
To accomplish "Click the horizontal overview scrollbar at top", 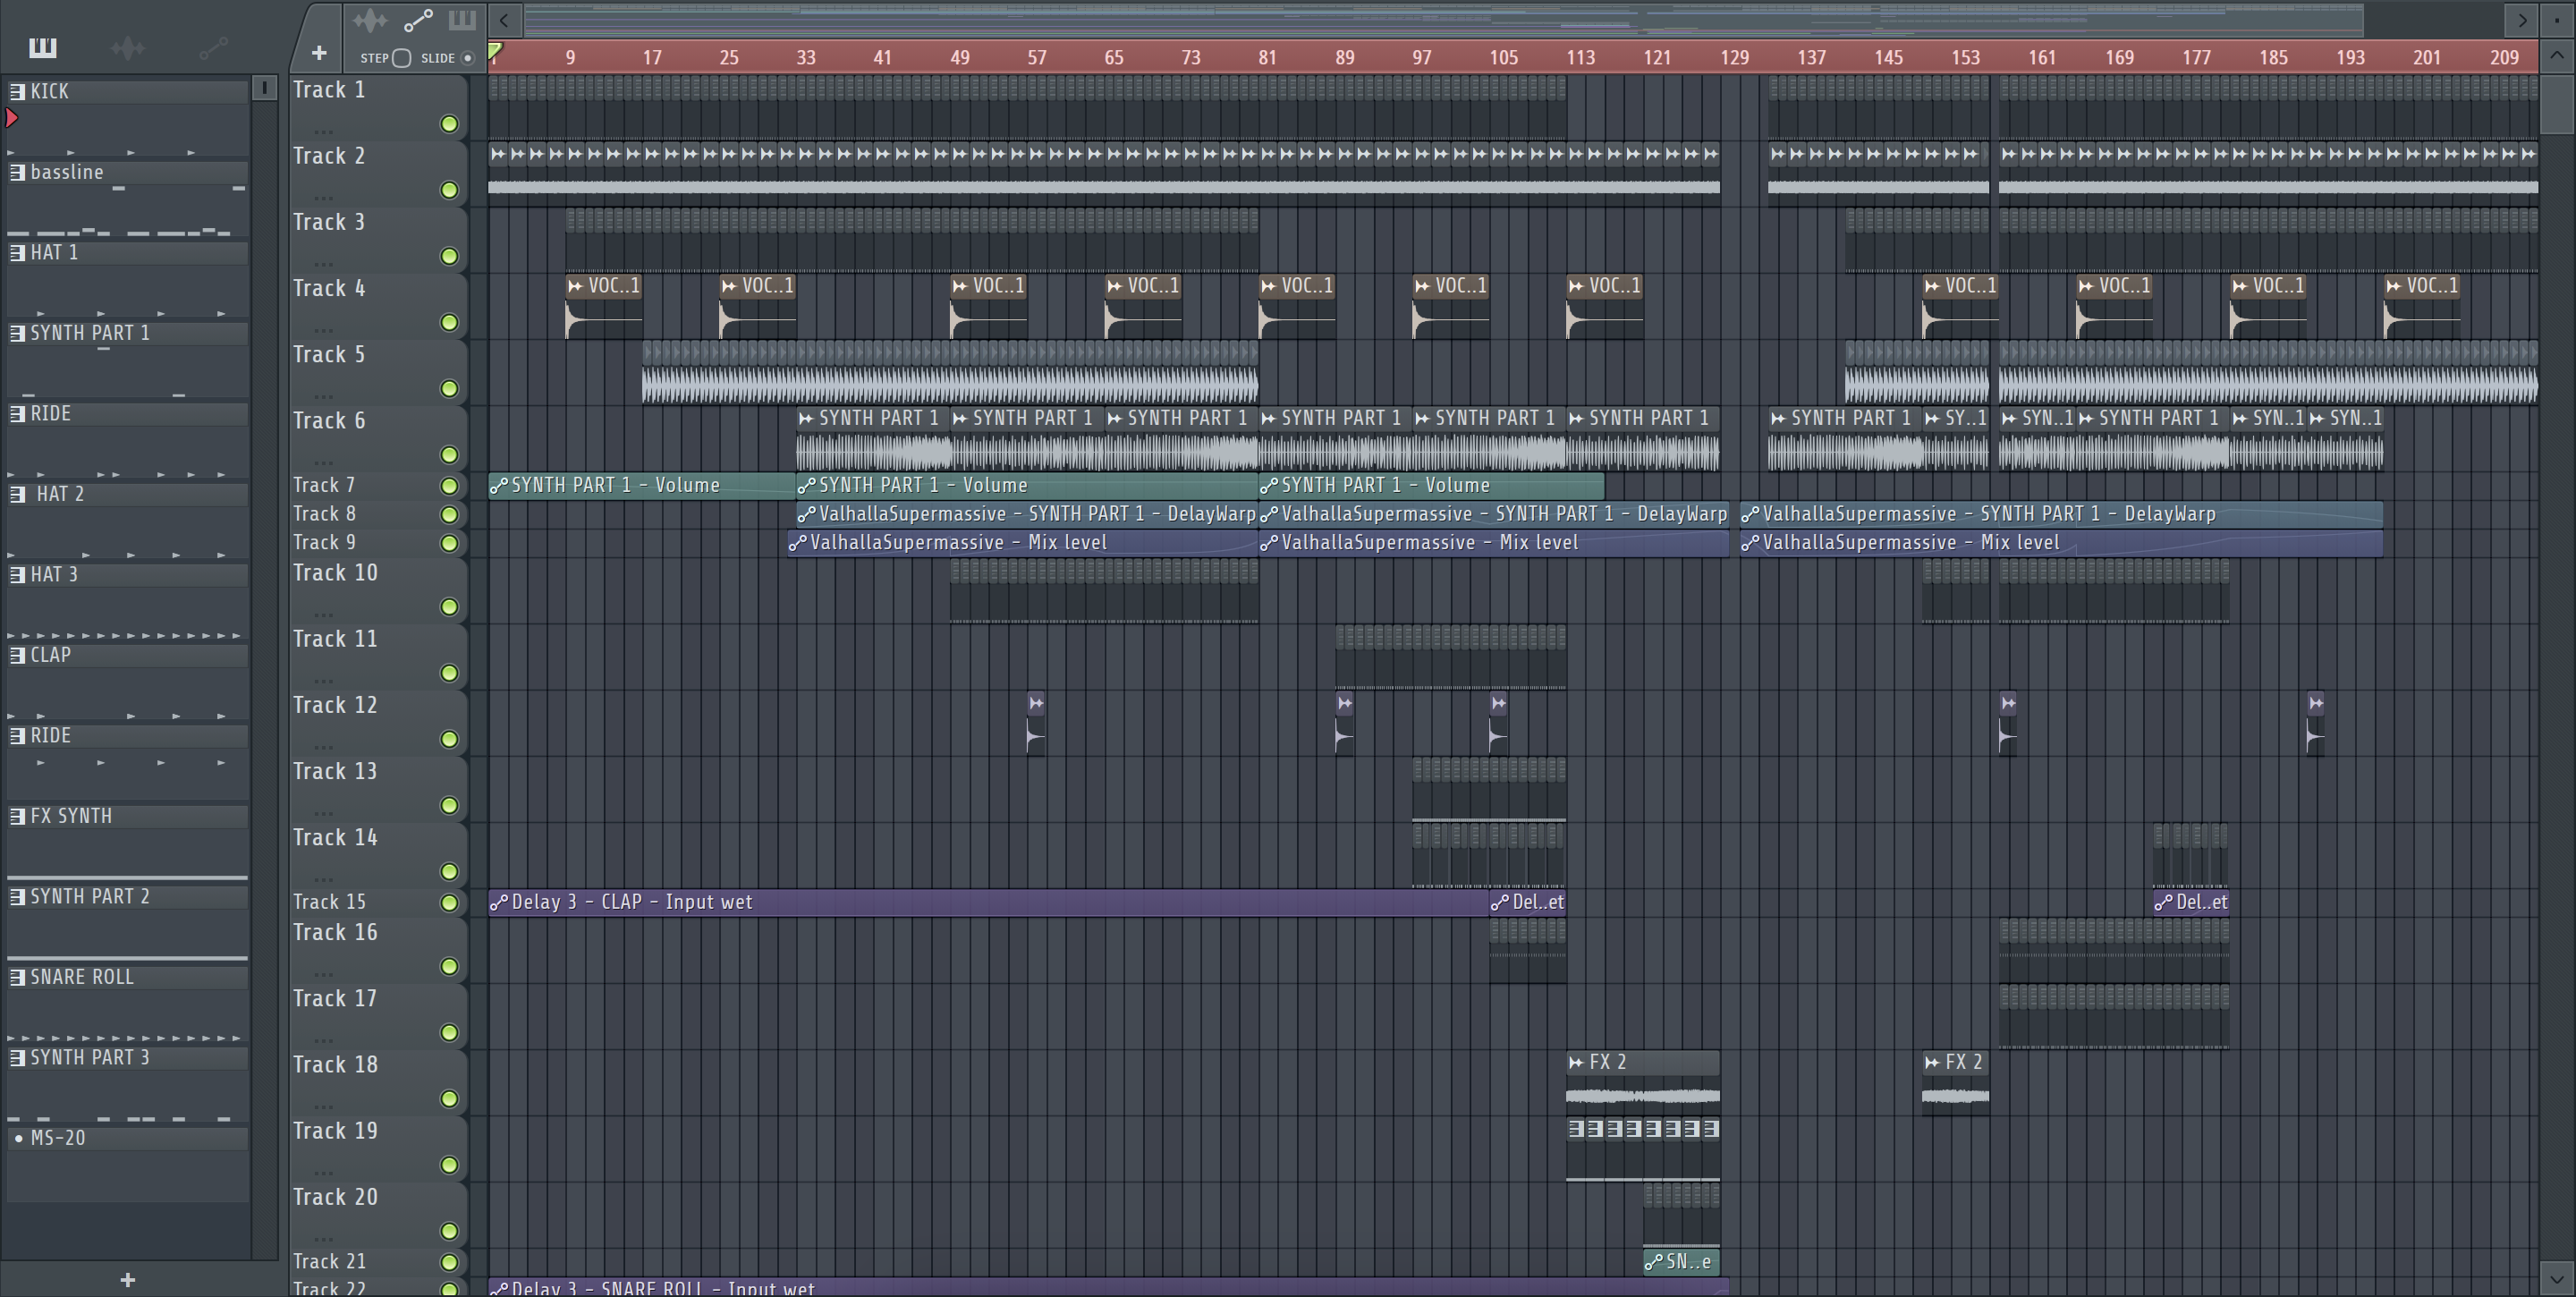I will pyautogui.click(x=1443, y=19).
